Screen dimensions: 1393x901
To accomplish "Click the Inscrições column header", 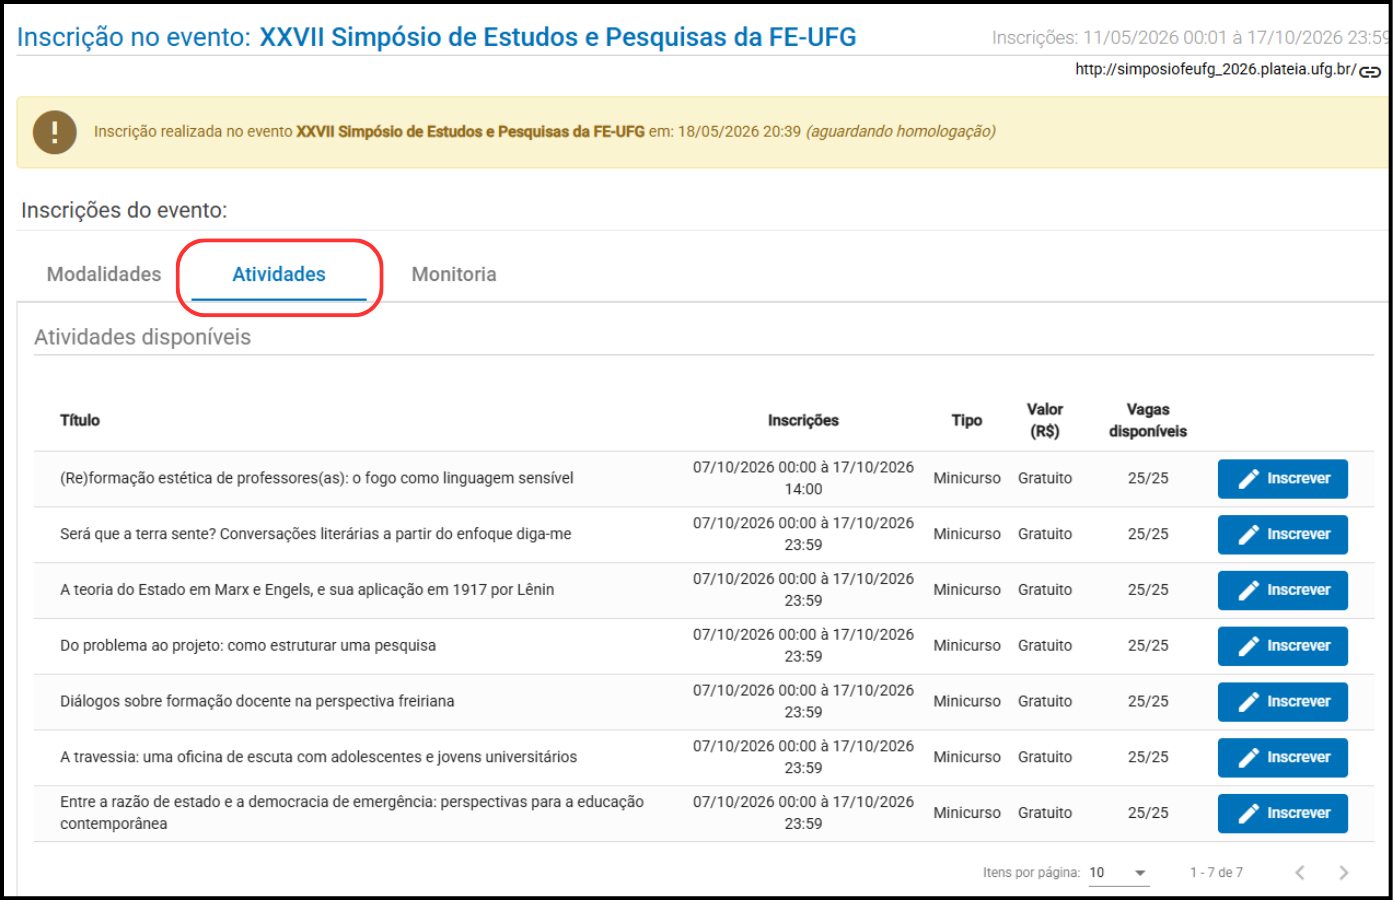I will [x=803, y=421].
